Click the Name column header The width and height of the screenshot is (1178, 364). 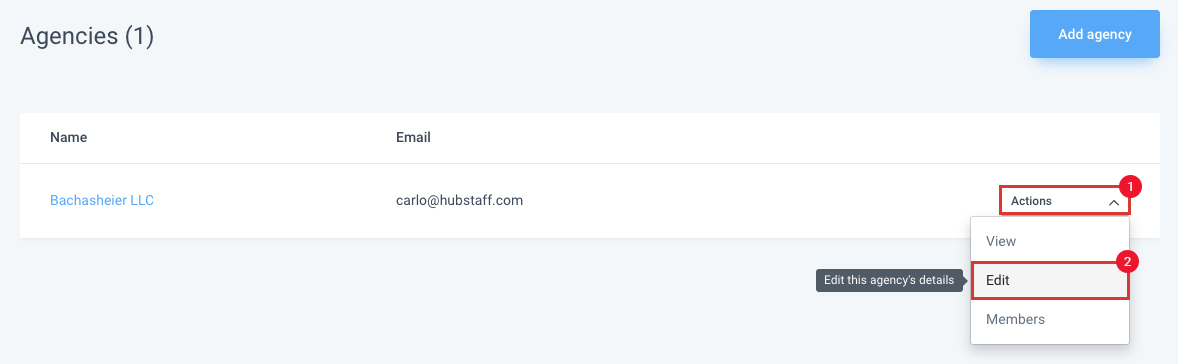68,137
